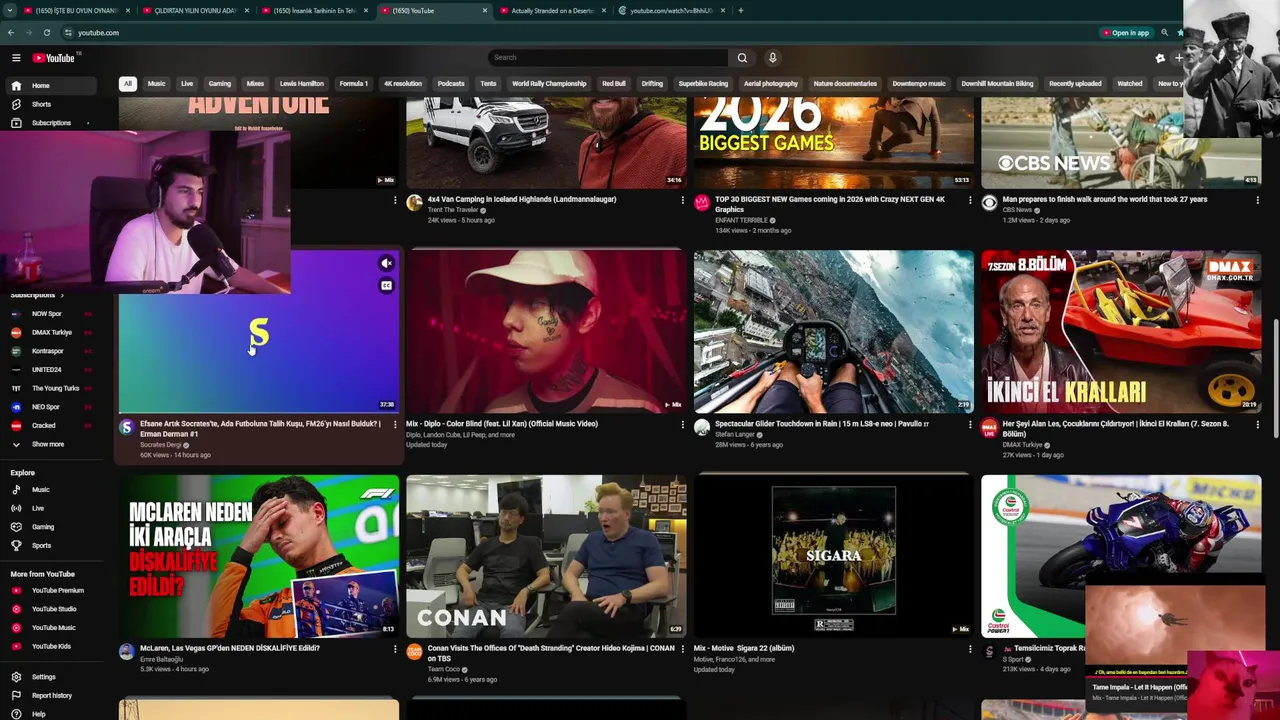Start voice search with microphone

click(772, 58)
